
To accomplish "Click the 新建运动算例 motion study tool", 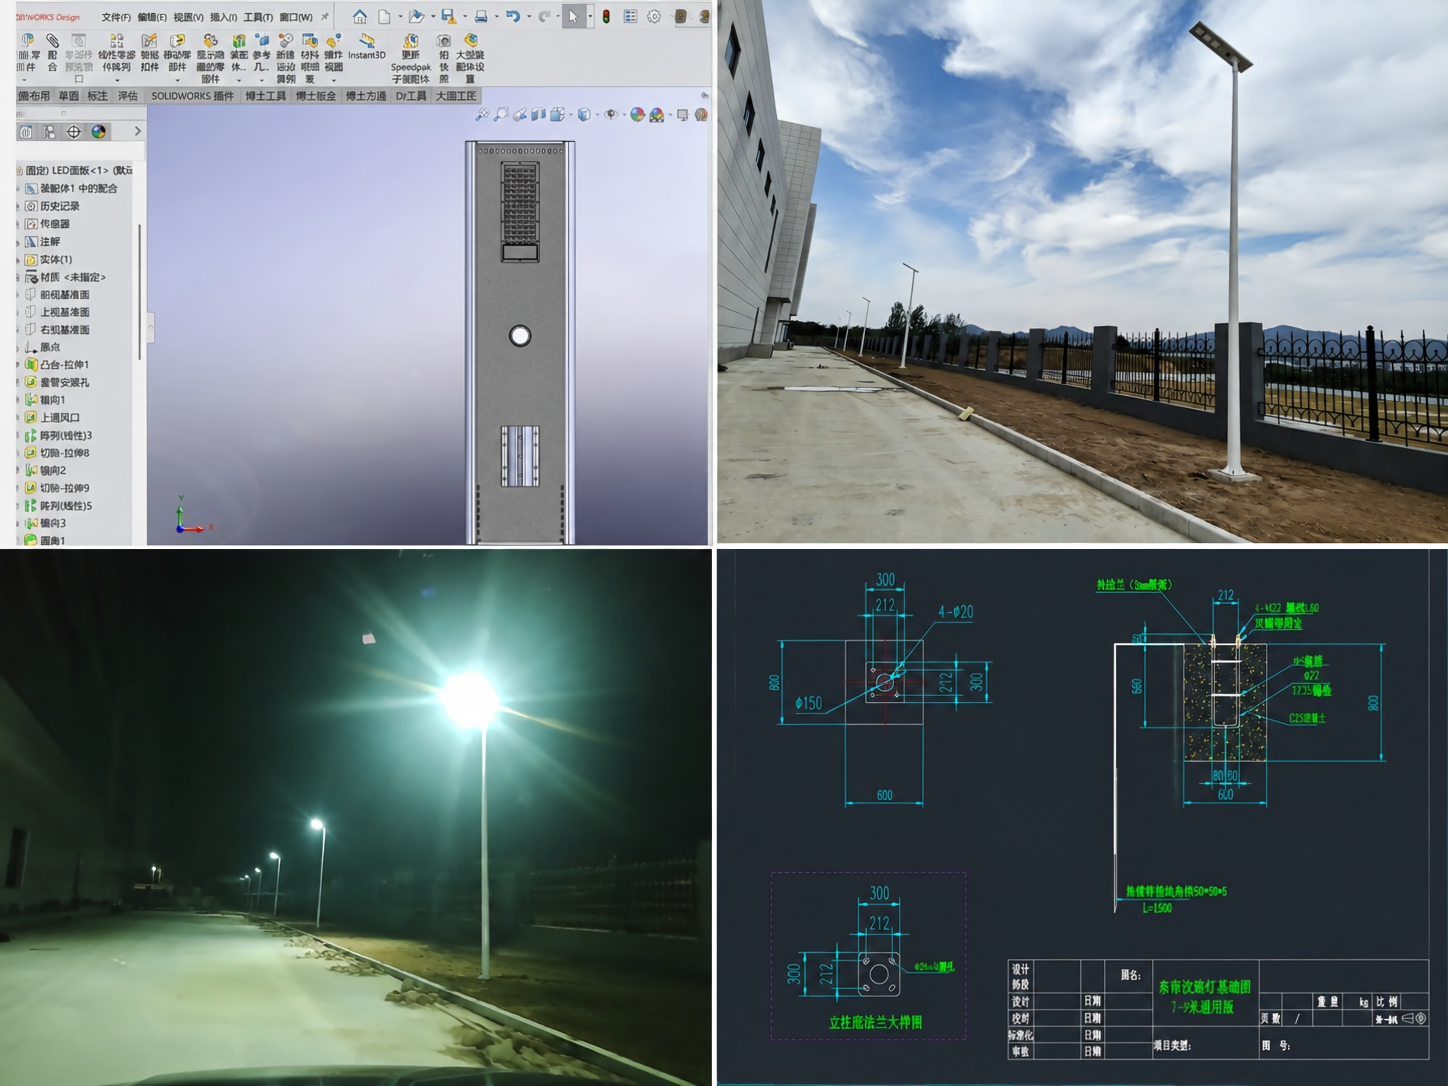I will (286, 58).
